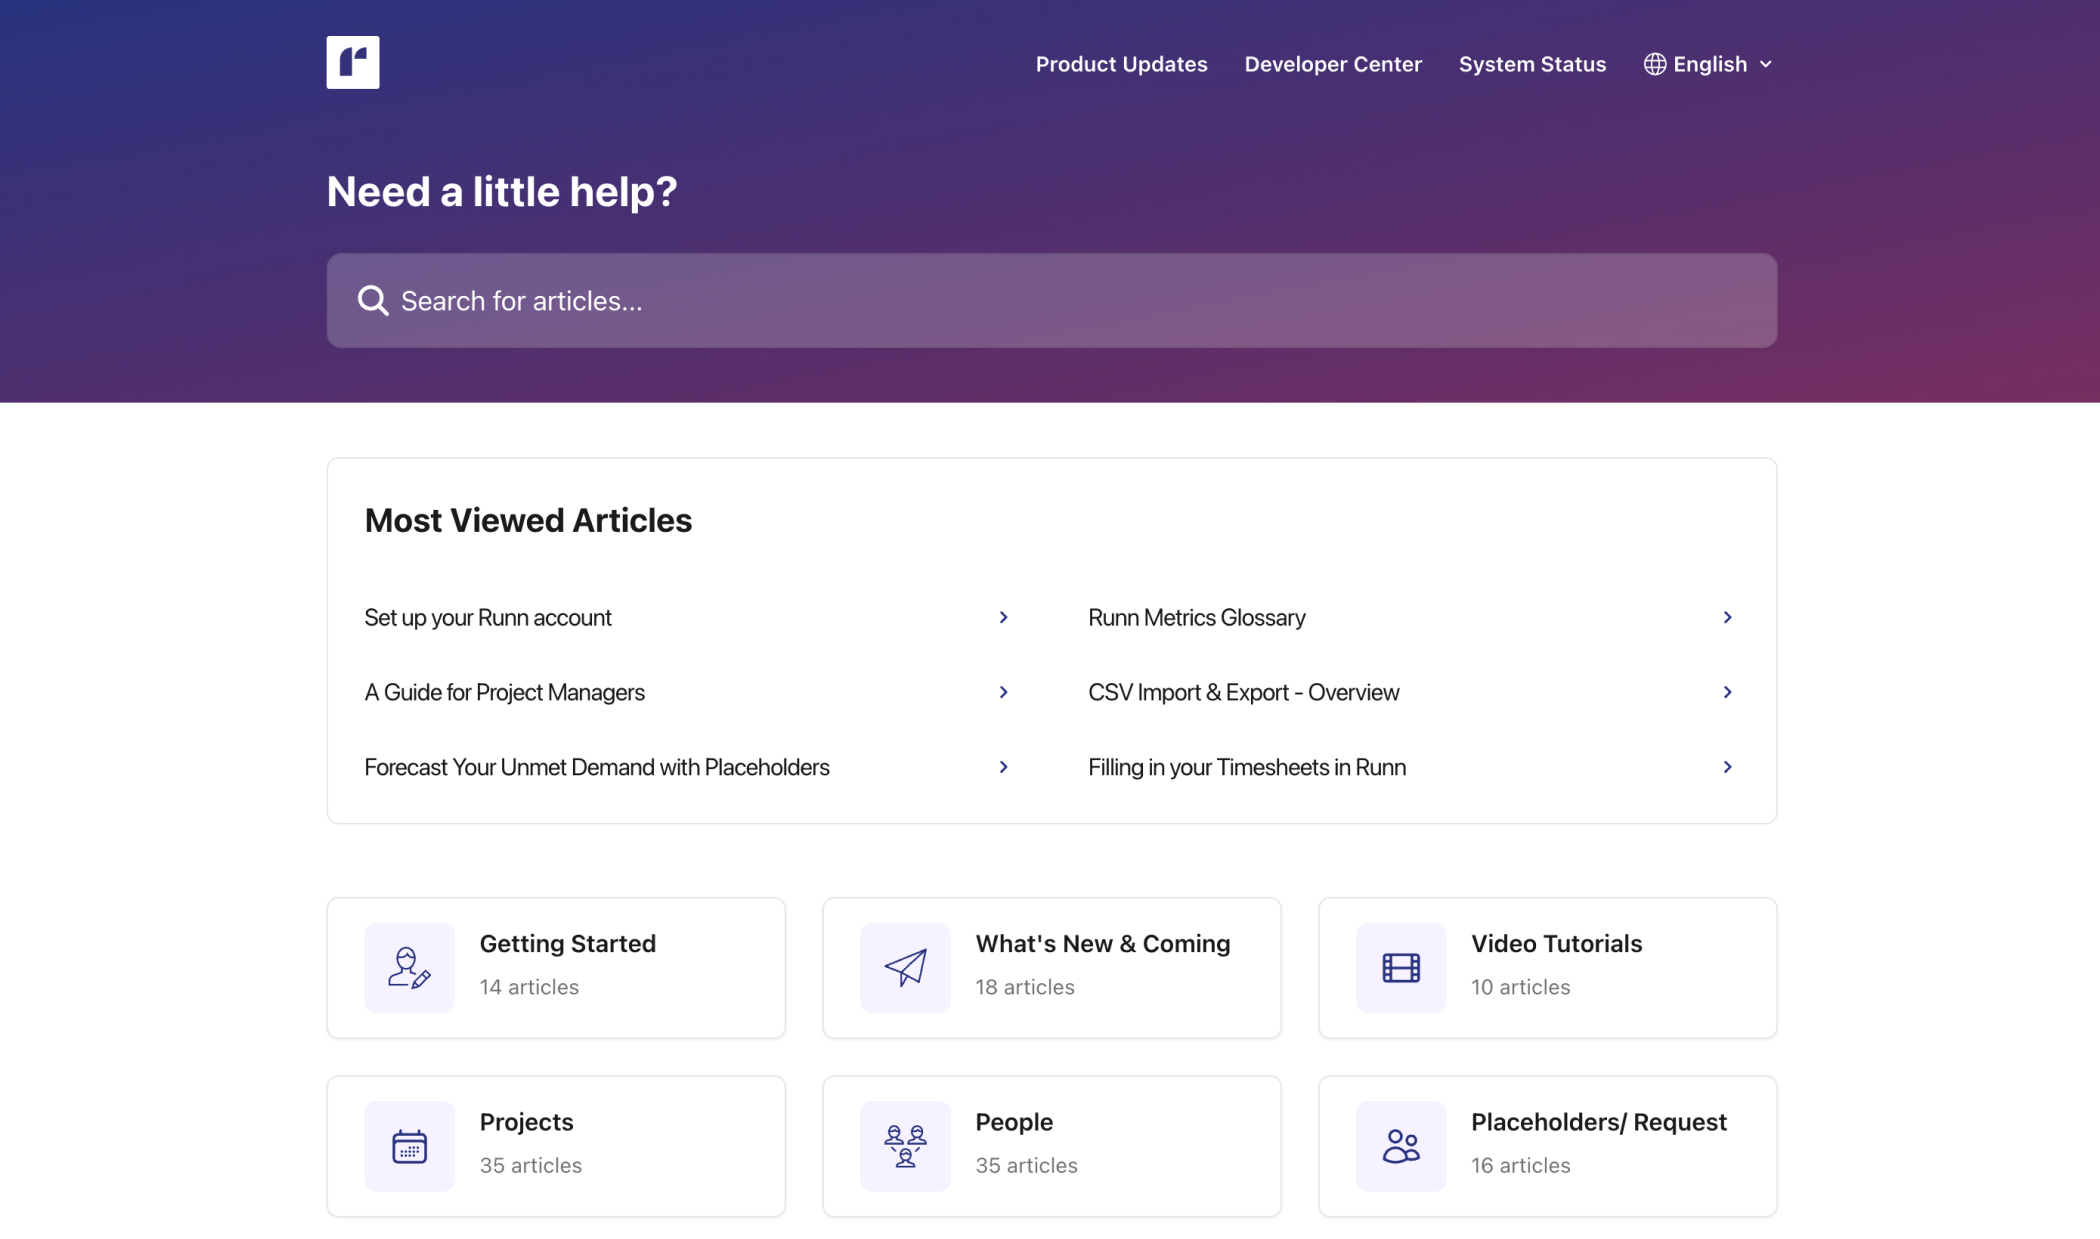Click 35 articles under People

[x=1026, y=1165]
